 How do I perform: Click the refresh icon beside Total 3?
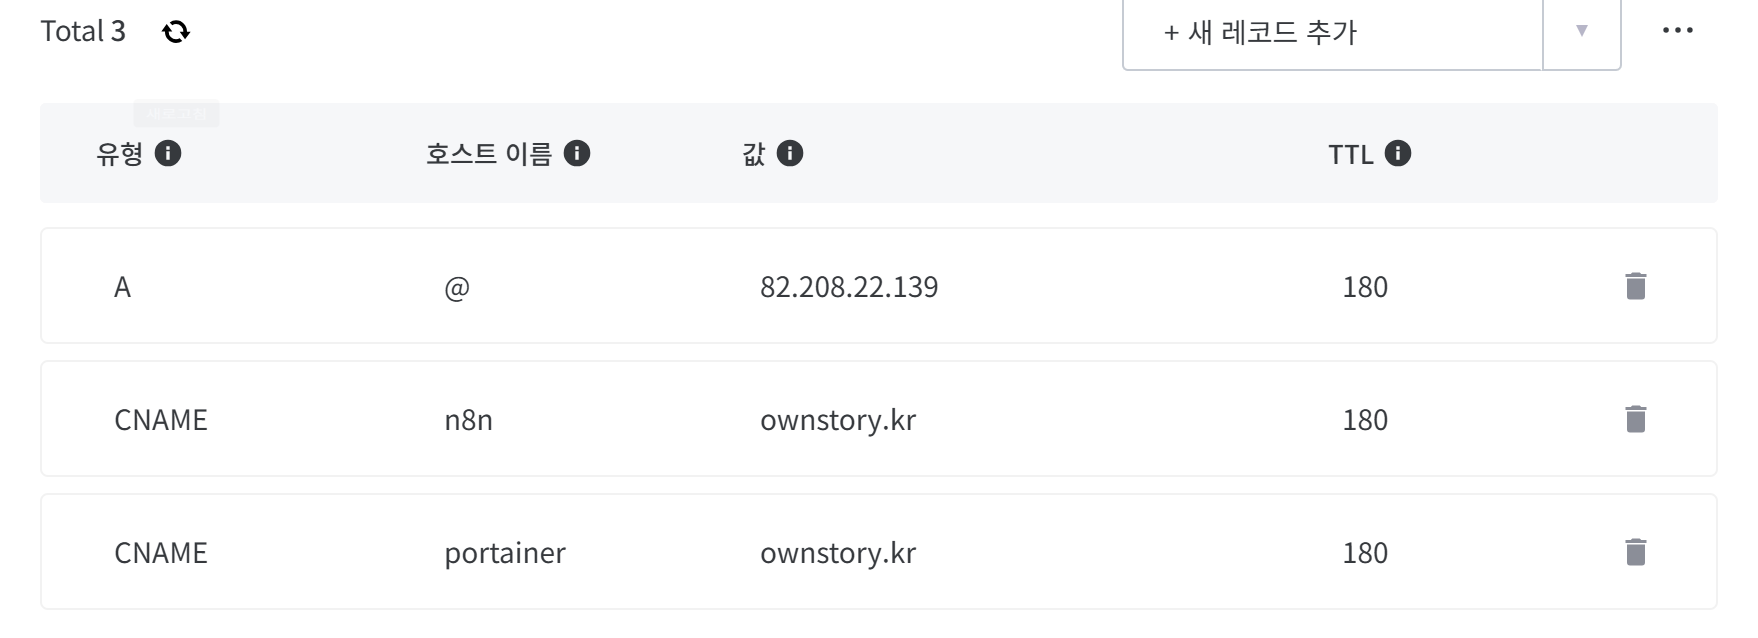coord(176,32)
